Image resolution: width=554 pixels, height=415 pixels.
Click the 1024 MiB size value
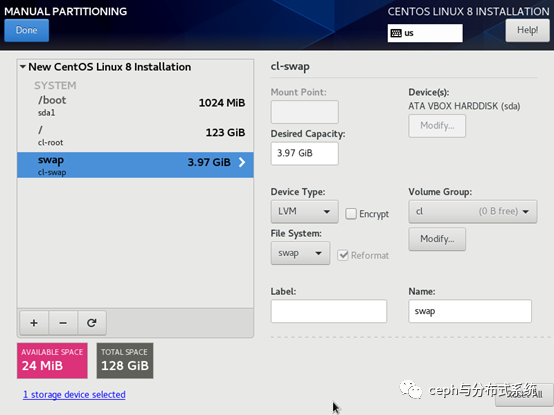pyautogui.click(x=222, y=103)
